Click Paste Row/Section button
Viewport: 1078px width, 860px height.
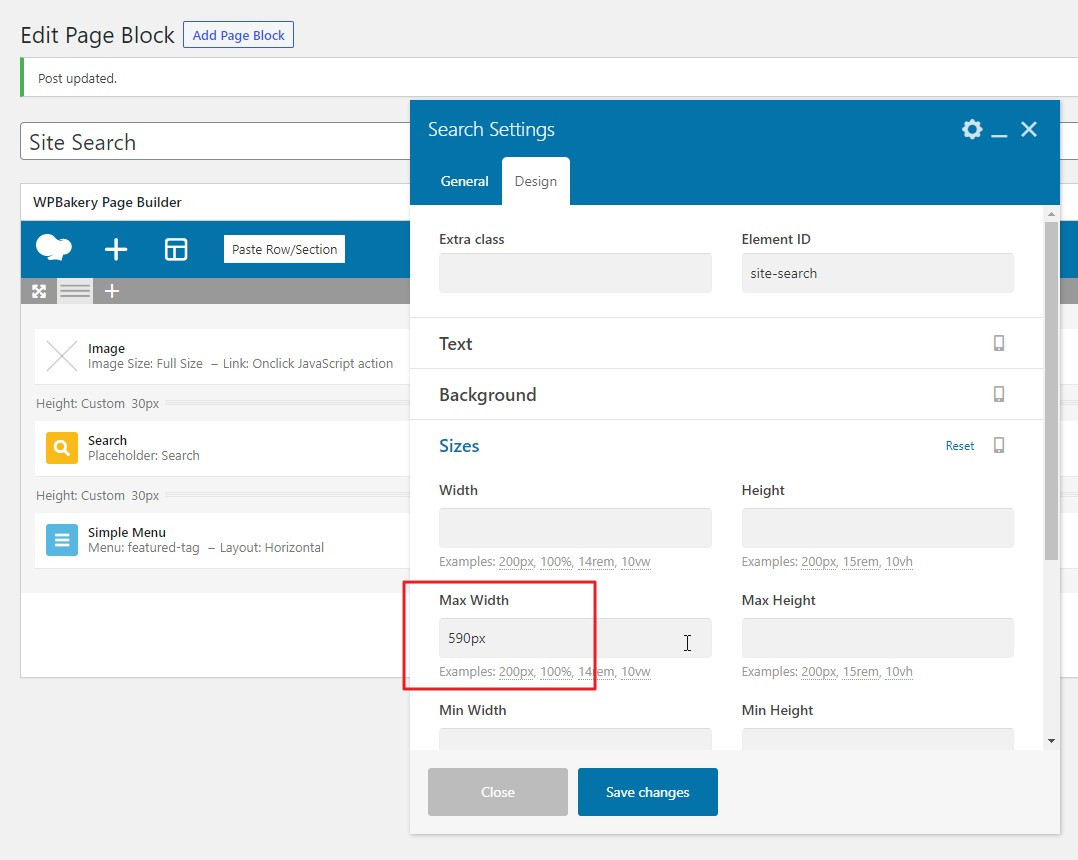tap(284, 250)
